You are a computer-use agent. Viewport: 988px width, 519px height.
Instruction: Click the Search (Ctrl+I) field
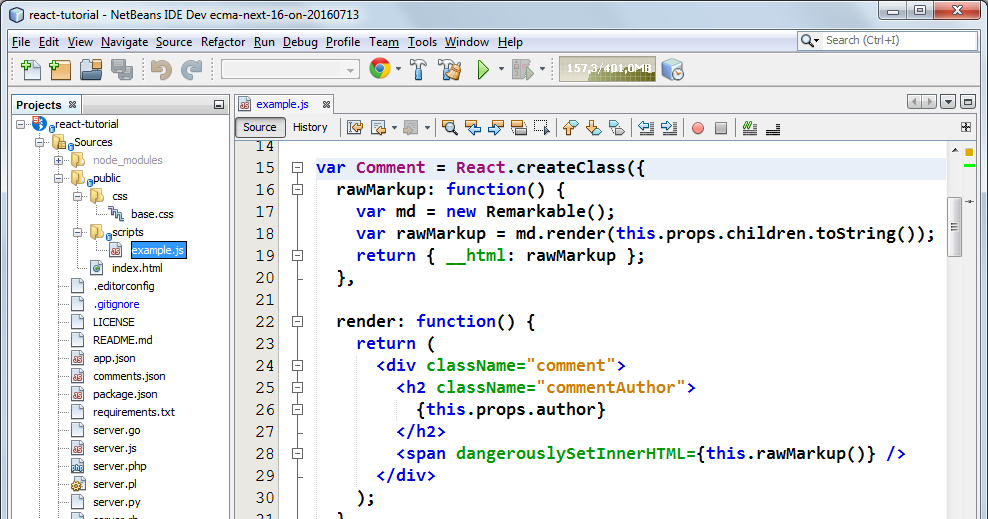(887, 40)
